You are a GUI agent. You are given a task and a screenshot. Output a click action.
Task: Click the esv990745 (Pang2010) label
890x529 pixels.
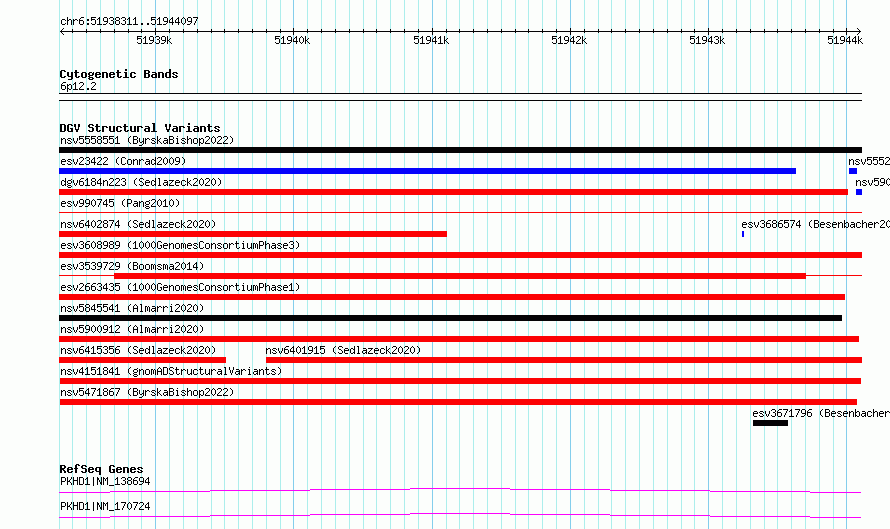pyautogui.click(x=120, y=203)
